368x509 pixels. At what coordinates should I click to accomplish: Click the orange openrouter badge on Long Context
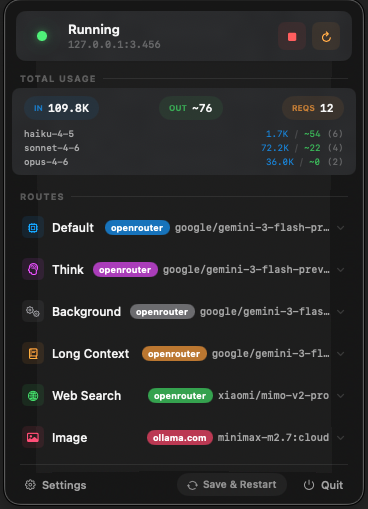tap(174, 354)
